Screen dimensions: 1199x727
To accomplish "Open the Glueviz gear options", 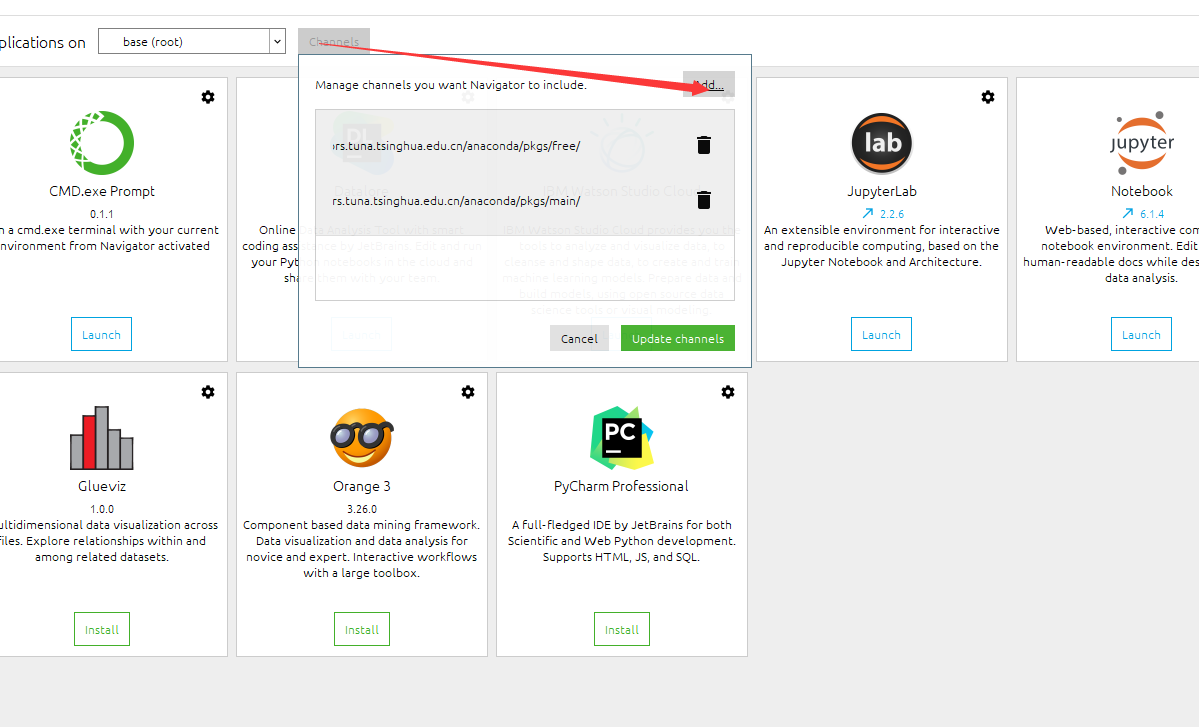I will click(x=208, y=392).
